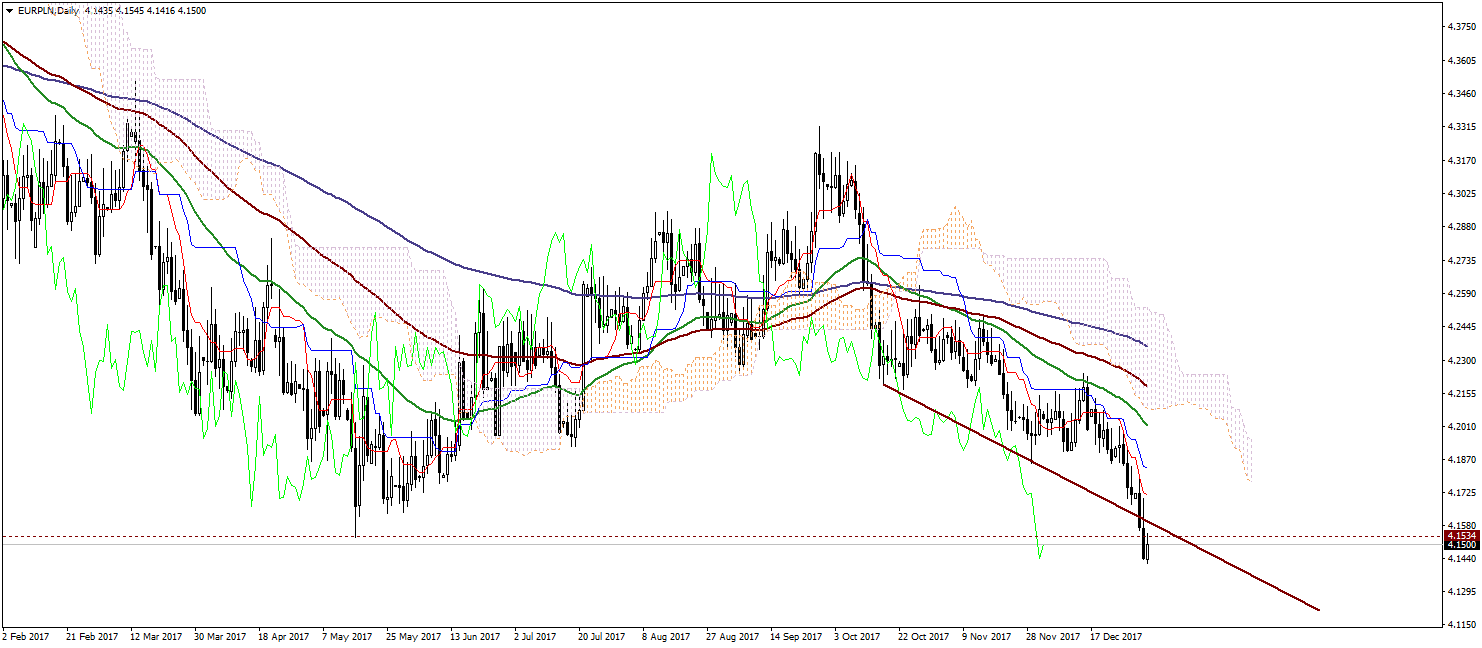Click the 4.2880 price axis label

[x=1462, y=226]
